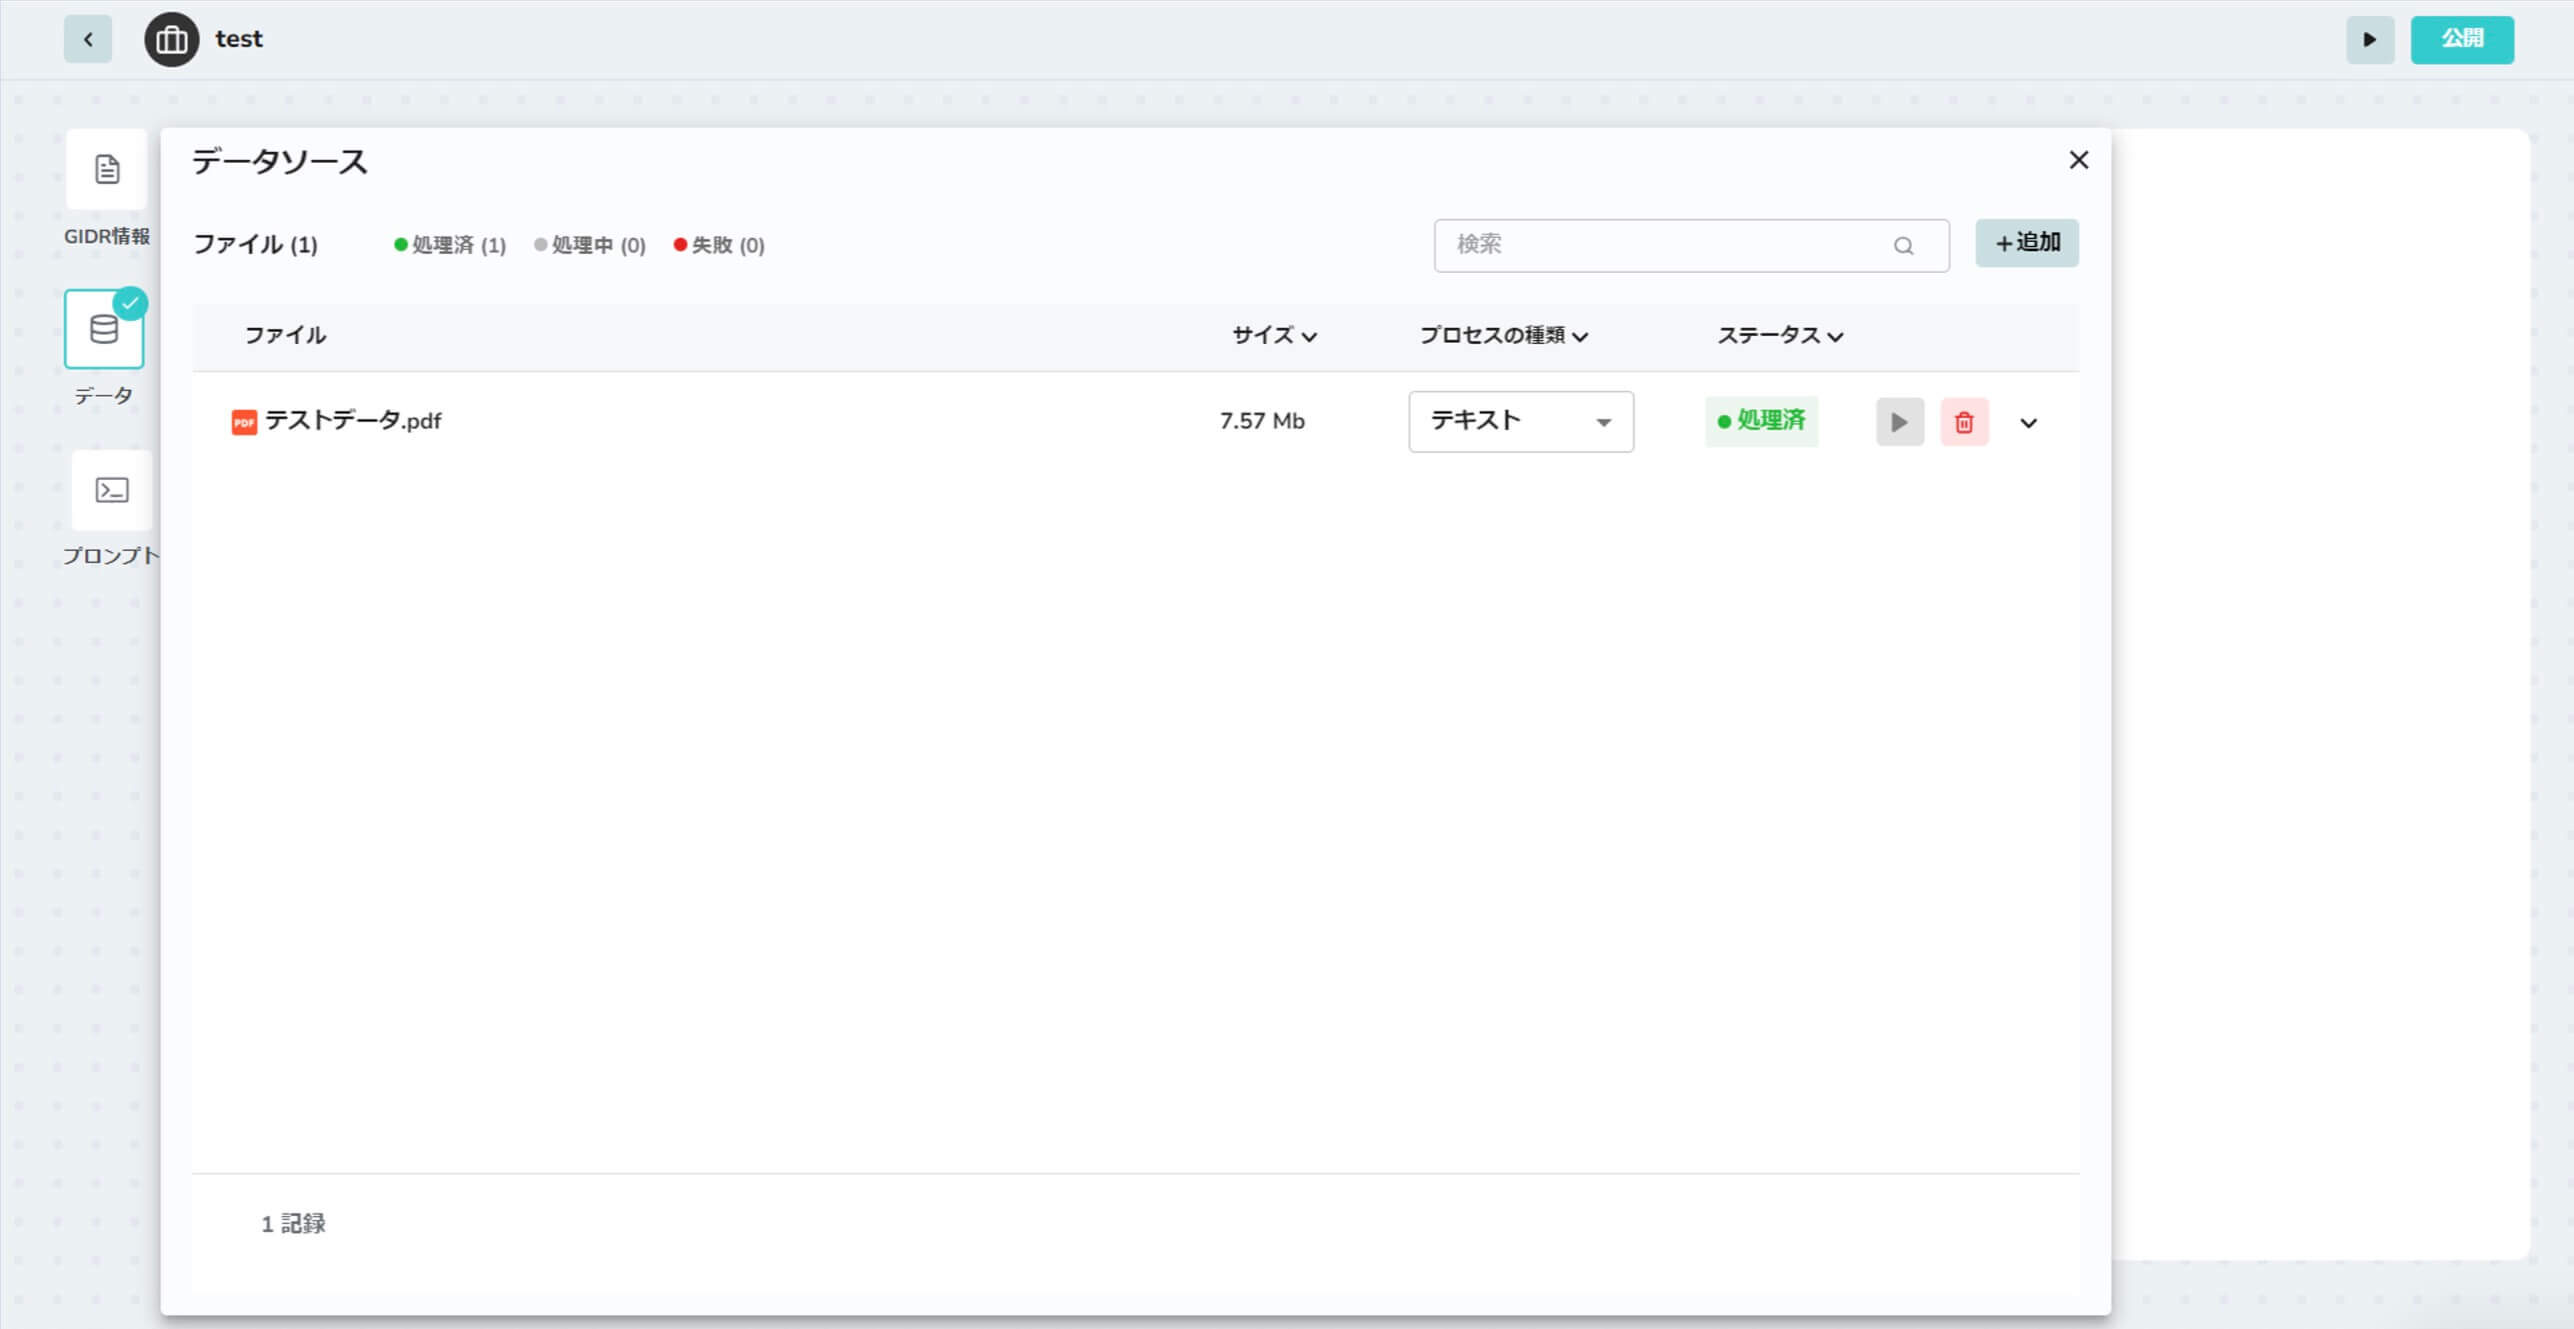Select the テストデータ.pdf file name
The height and width of the screenshot is (1329, 2574).
(x=353, y=421)
